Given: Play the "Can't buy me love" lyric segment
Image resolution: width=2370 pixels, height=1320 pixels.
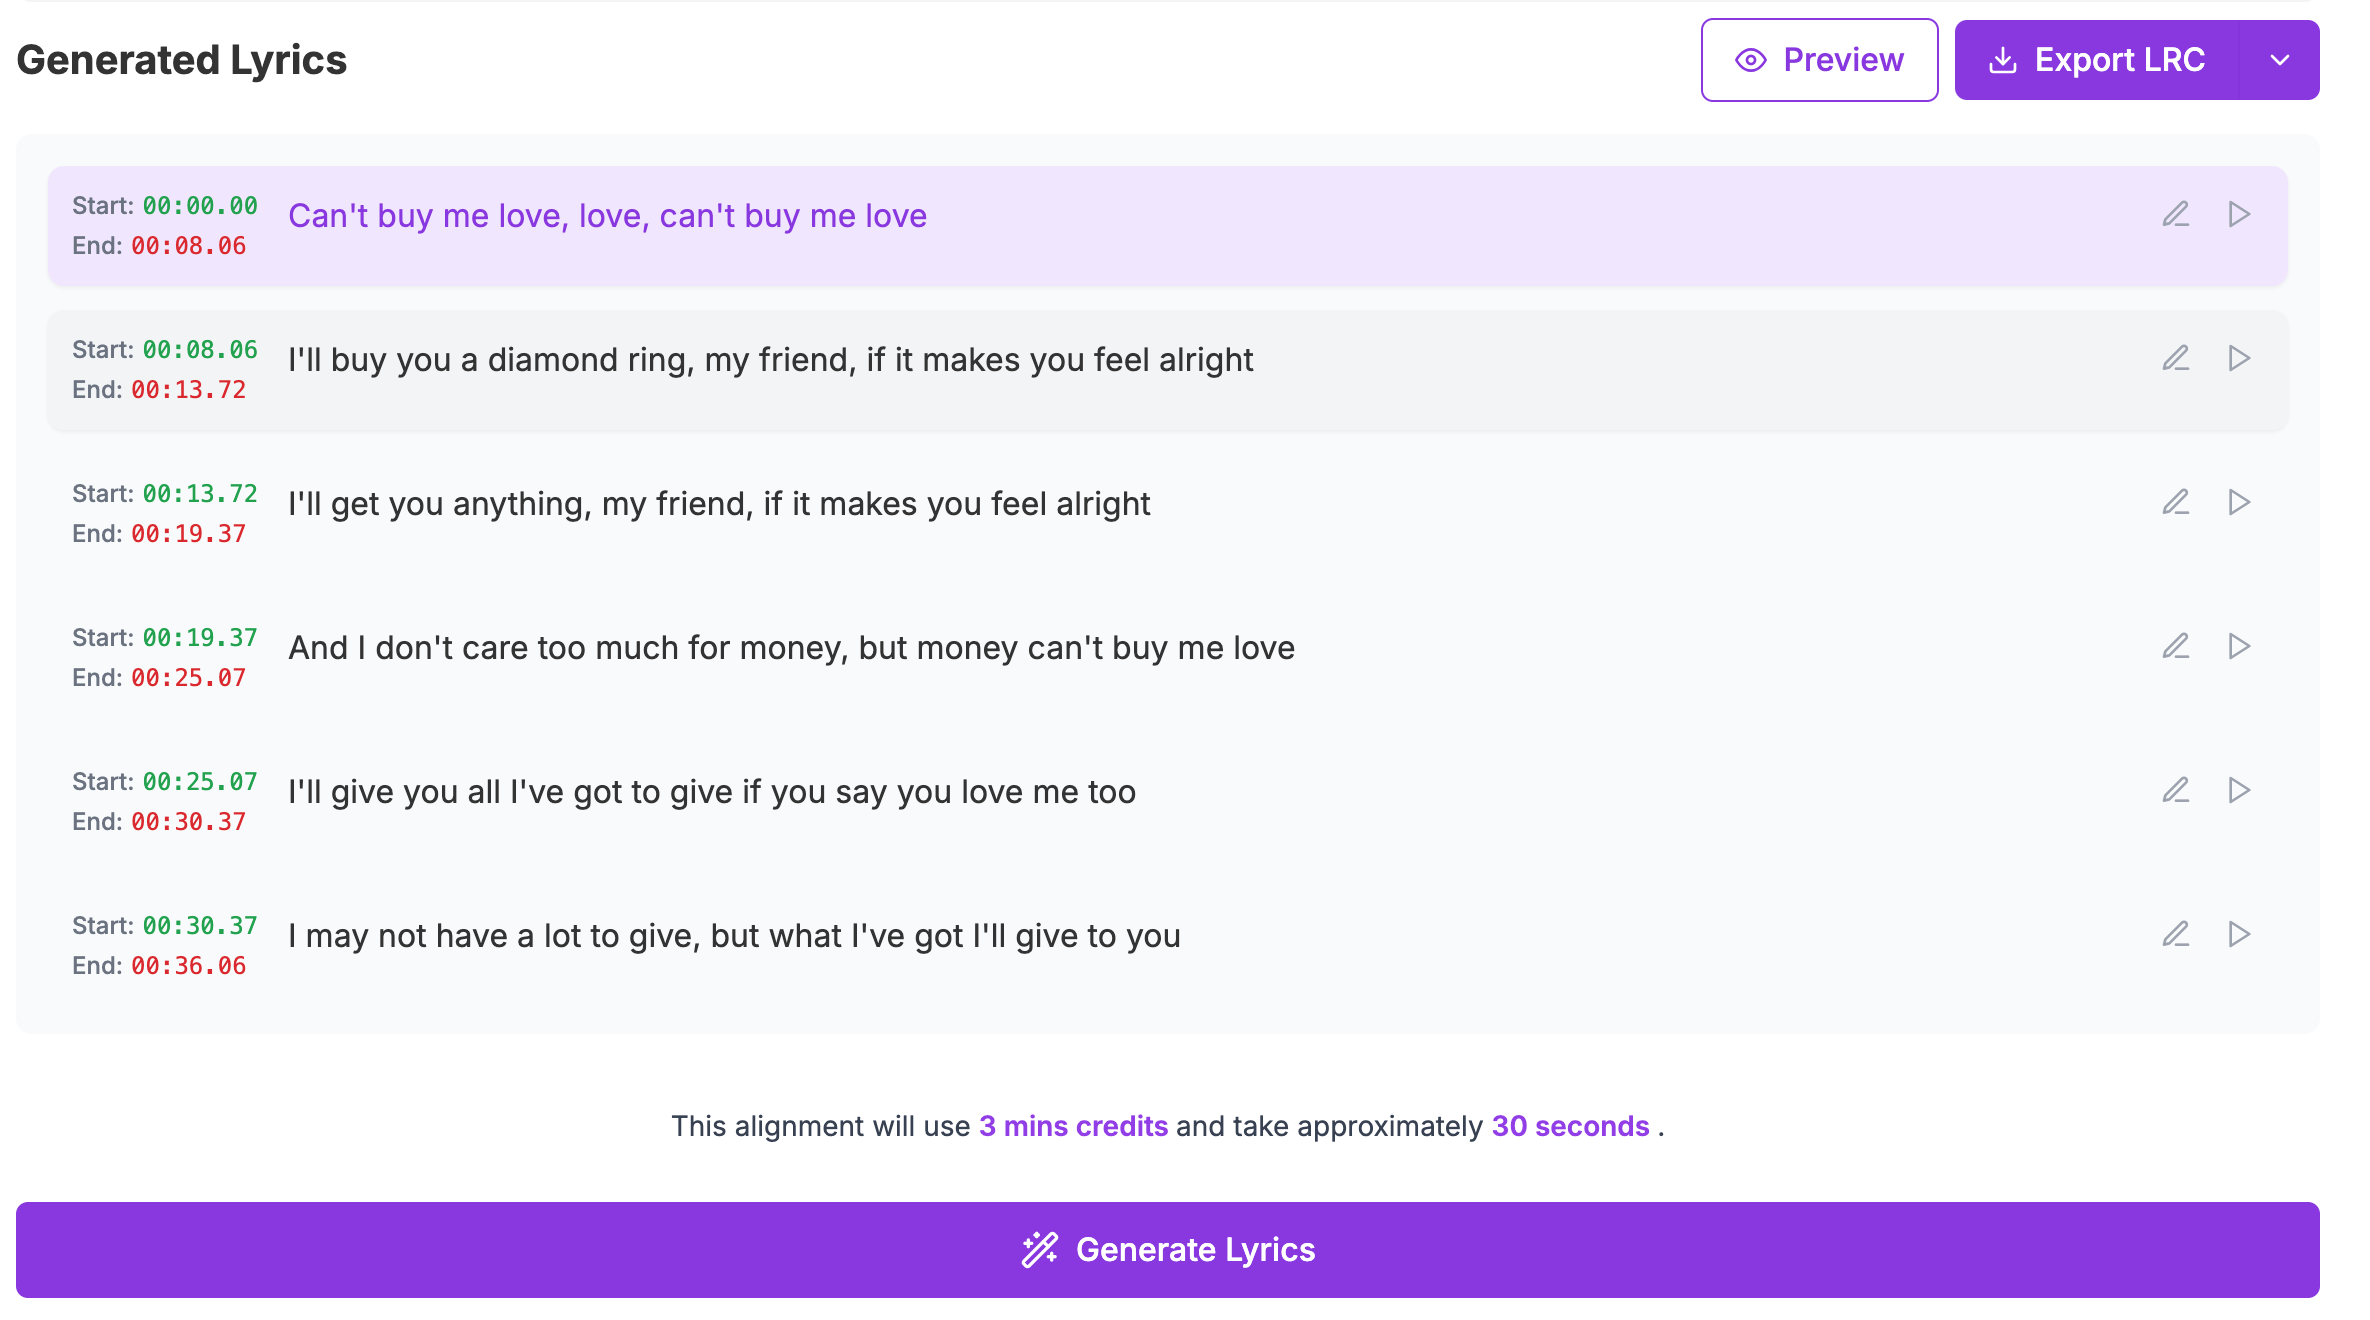Looking at the screenshot, I should pyautogui.click(x=2239, y=214).
